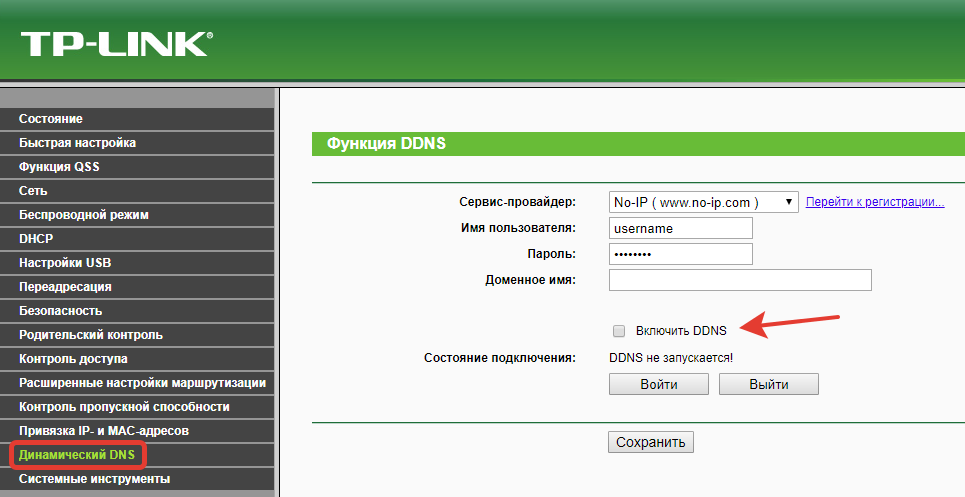The image size is (965, 497).
Task: Go to DHCP settings
Action: pos(36,239)
